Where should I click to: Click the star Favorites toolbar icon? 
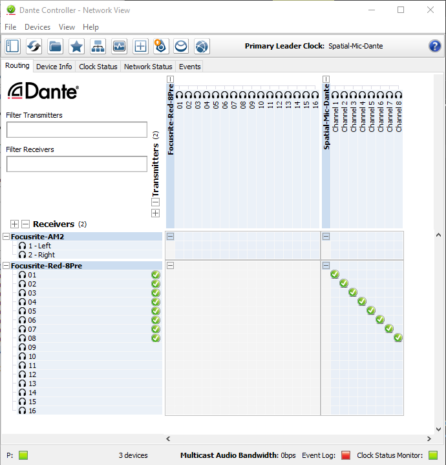point(76,46)
